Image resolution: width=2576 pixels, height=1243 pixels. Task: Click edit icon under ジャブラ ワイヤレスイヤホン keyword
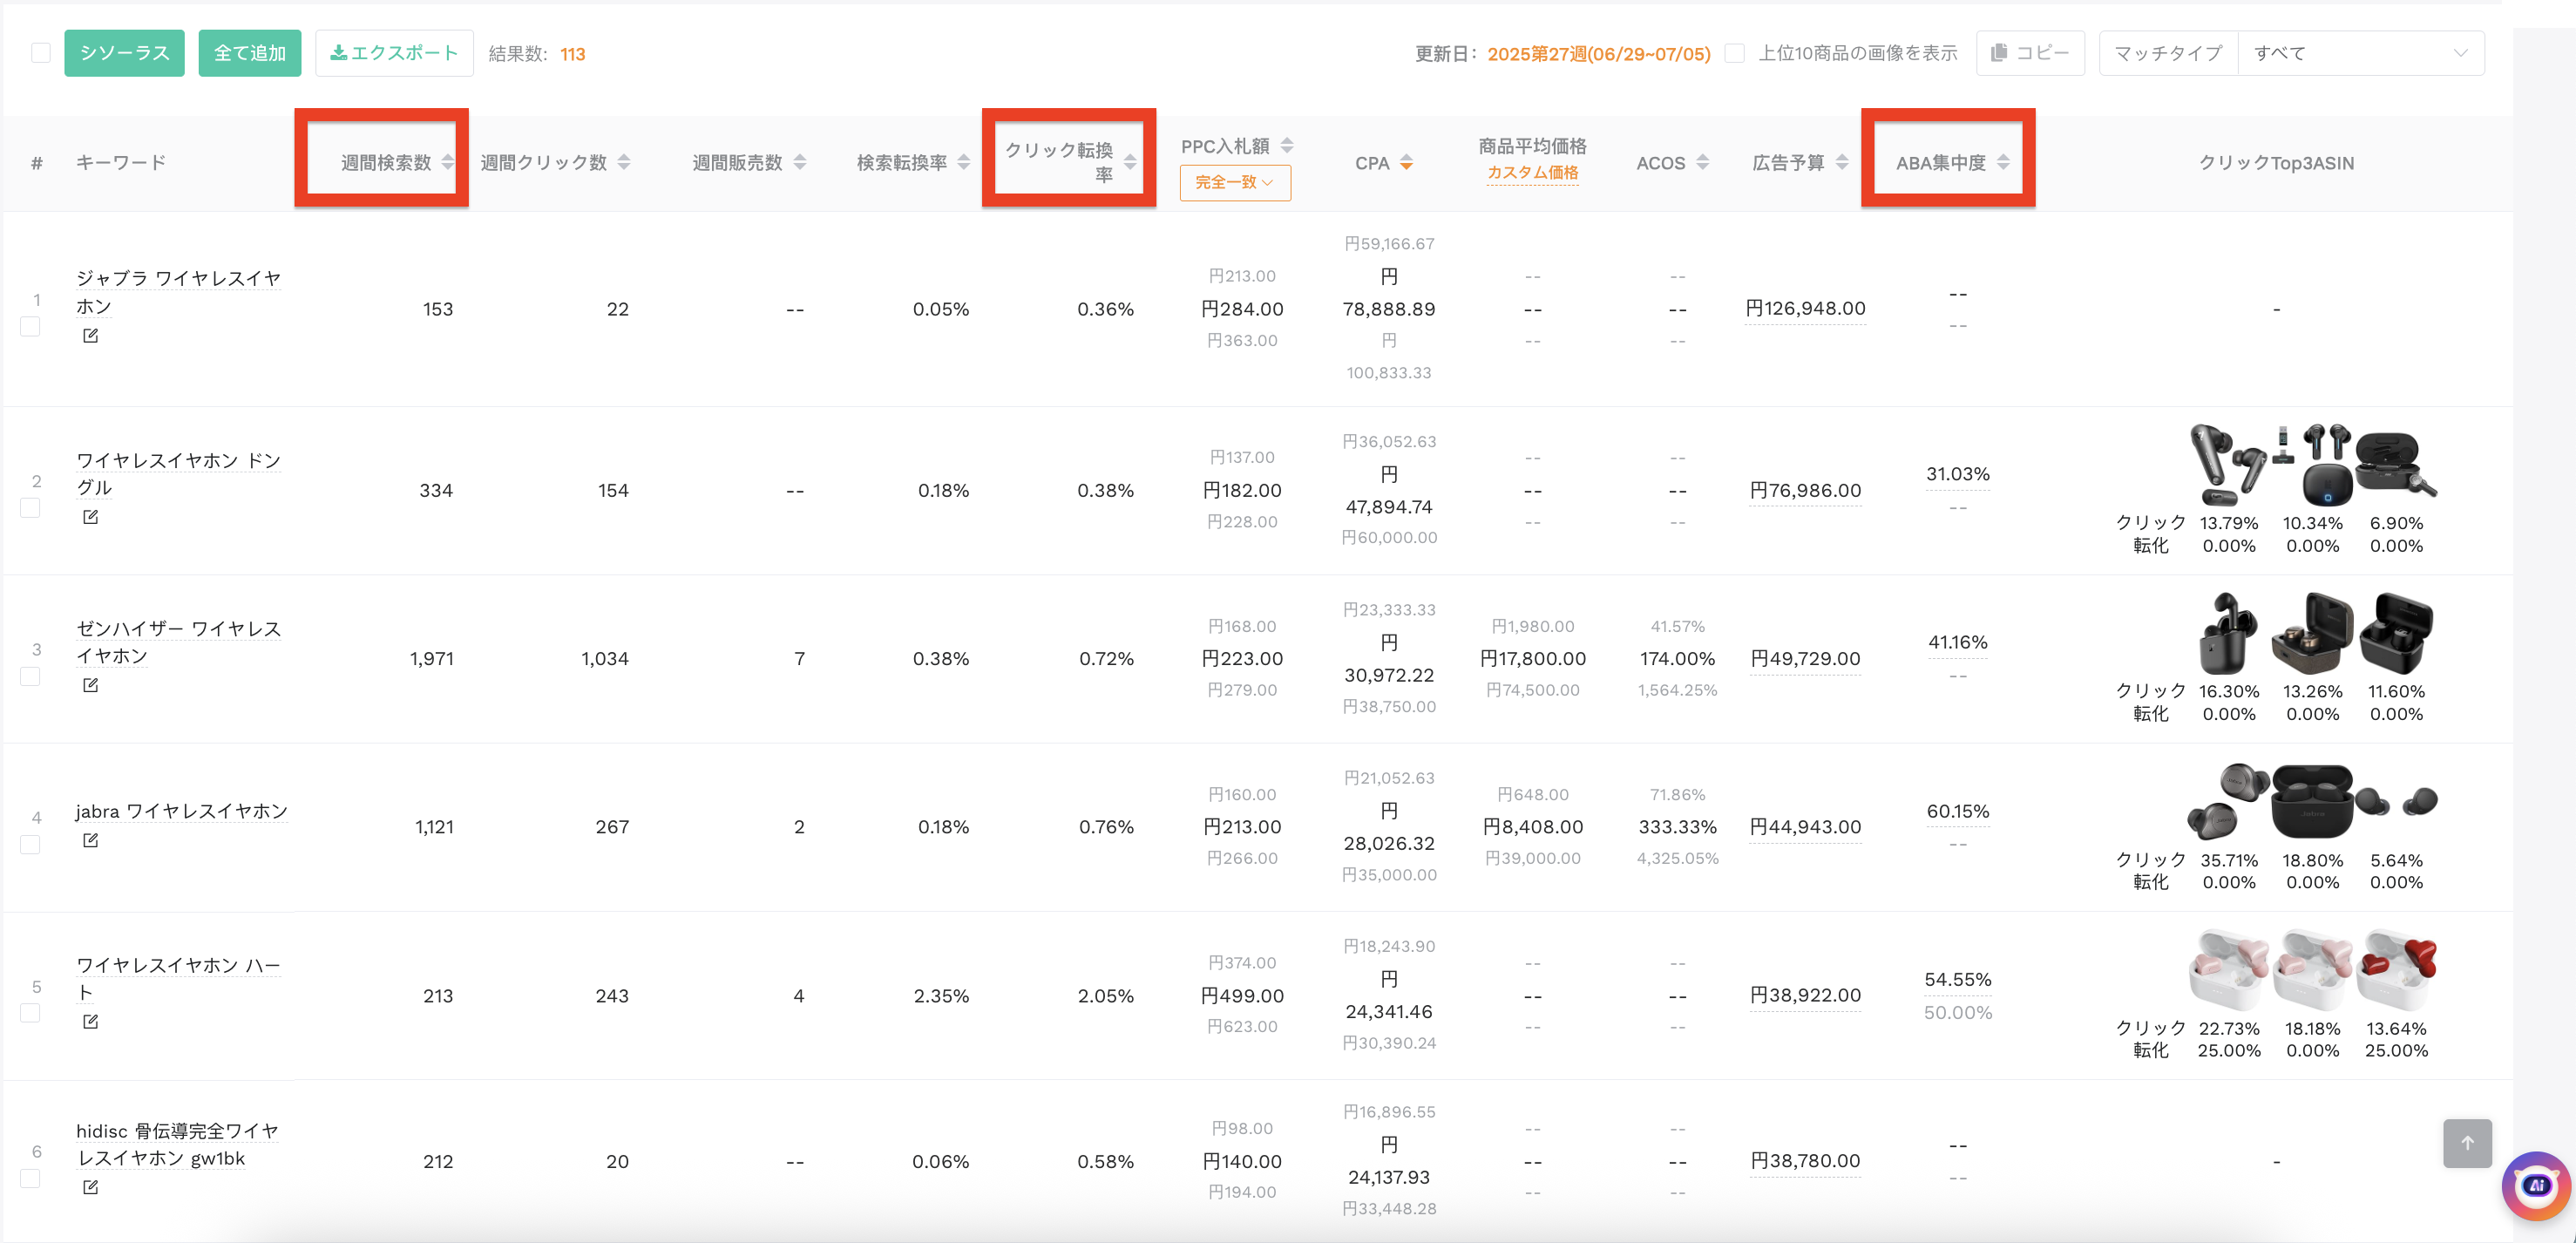coord(90,336)
